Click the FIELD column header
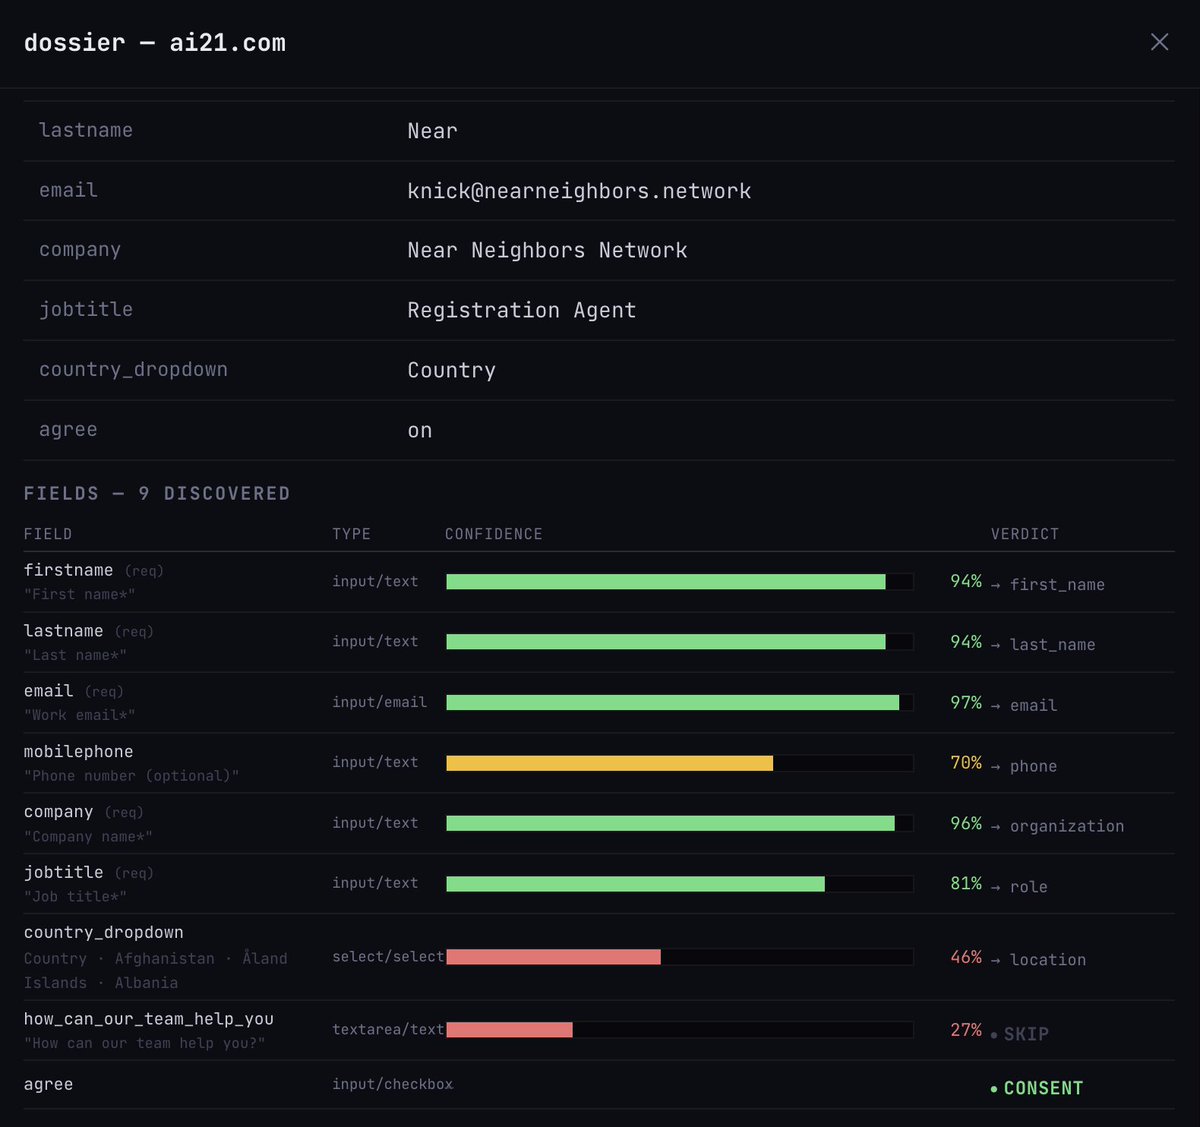Image resolution: width=1200 pixels, height=1127 pixels. (x=48, y=534)
